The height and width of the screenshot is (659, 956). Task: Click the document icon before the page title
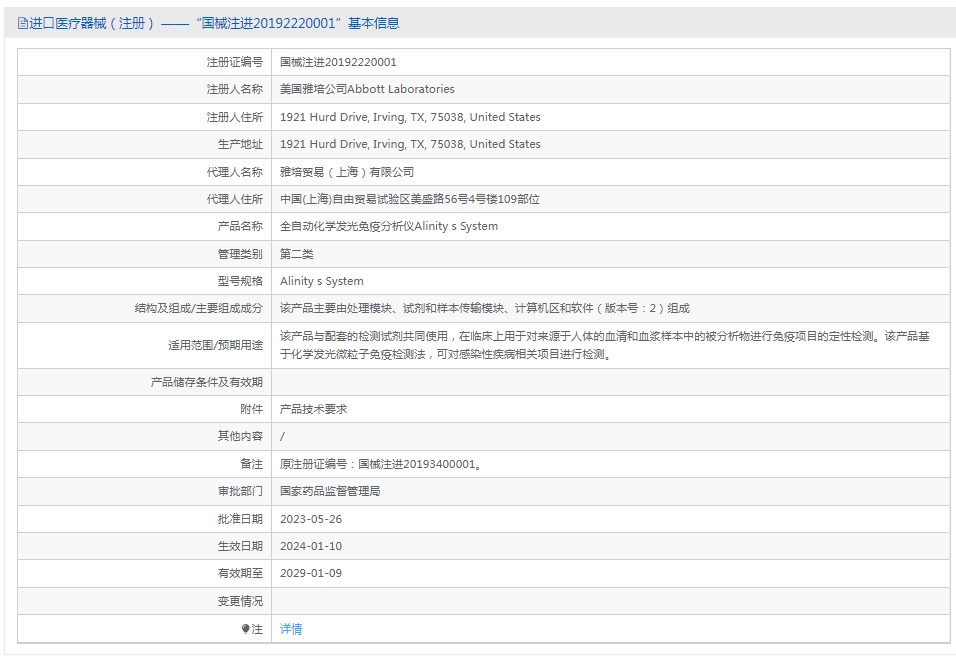(23, 24)
